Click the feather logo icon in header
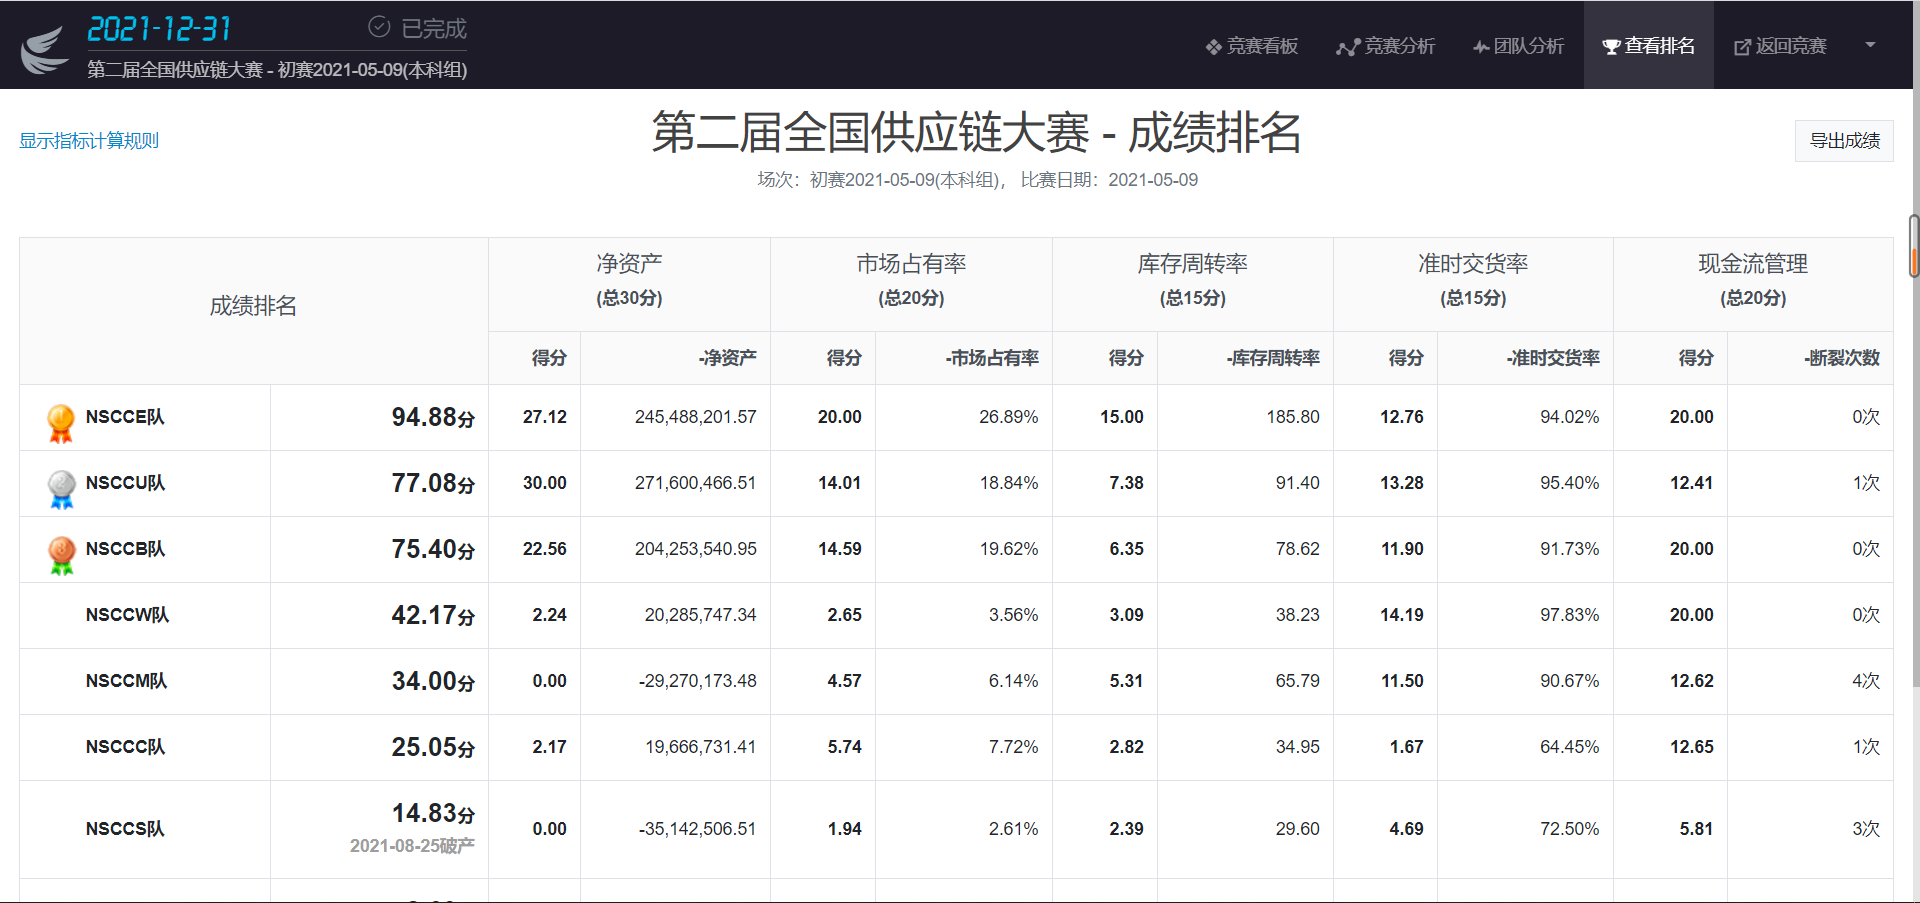1920x903 pixels. click(45, 49)
